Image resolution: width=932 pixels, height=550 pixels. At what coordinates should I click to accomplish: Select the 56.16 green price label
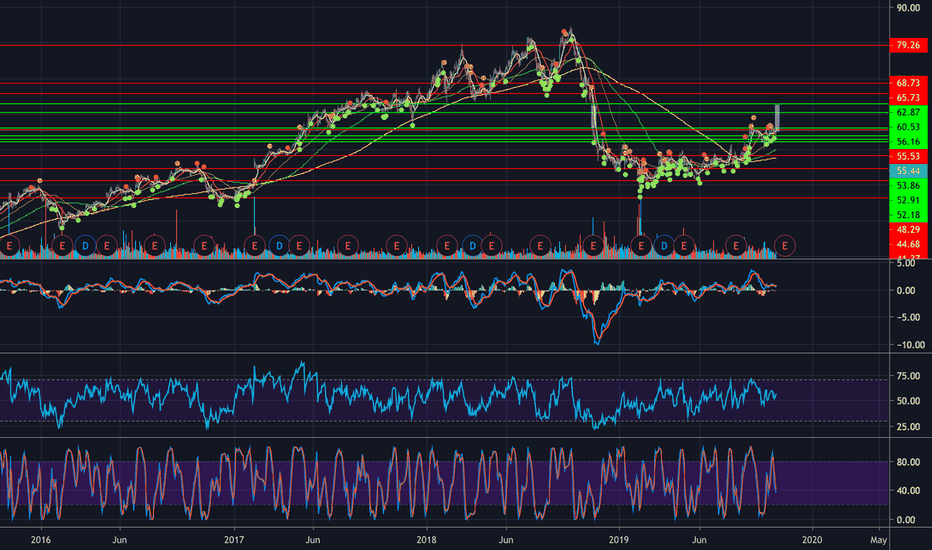click(x=908, y=142)
